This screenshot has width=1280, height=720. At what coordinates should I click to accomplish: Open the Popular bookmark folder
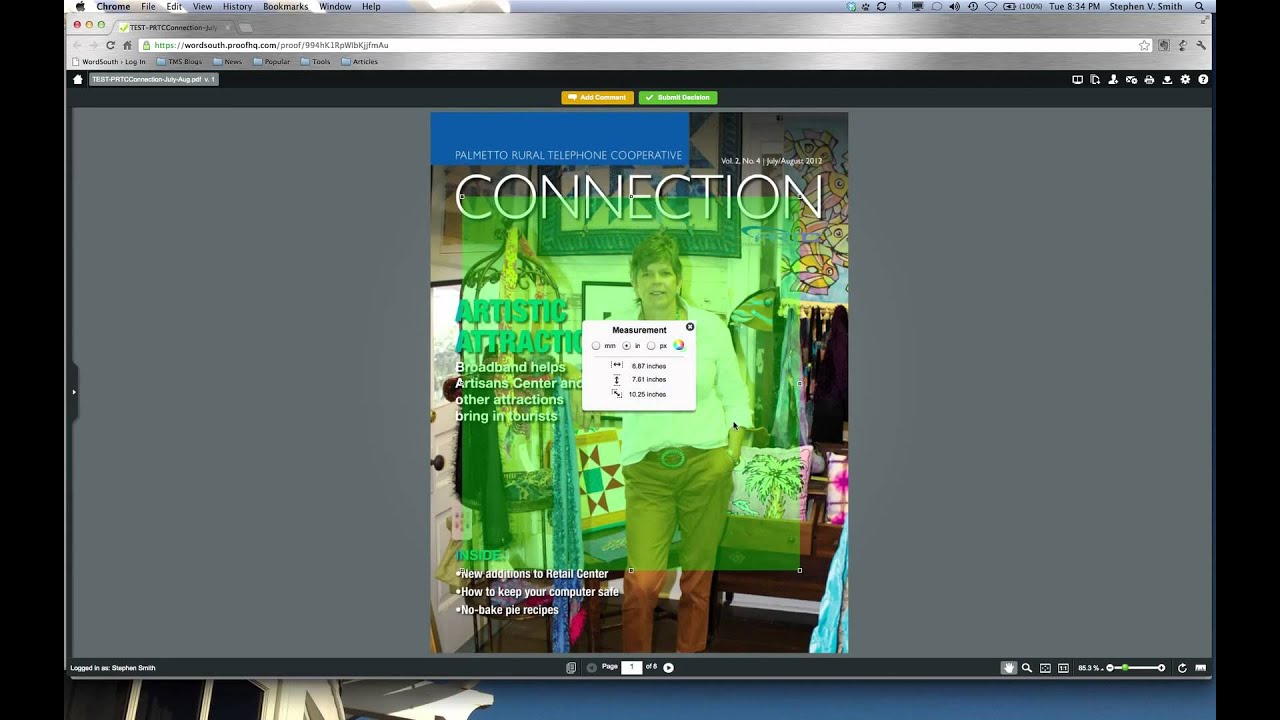click(271, 62)
